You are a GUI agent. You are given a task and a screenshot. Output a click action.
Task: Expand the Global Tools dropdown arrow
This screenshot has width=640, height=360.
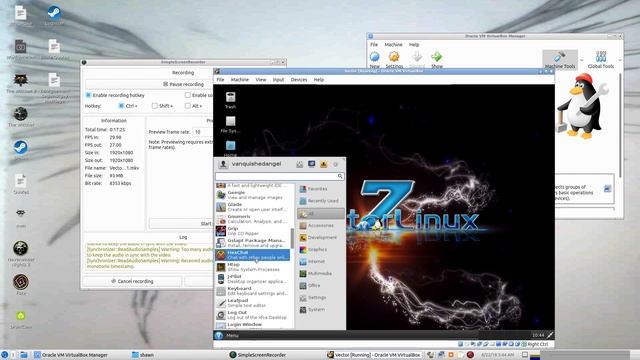tap(620, 60)
